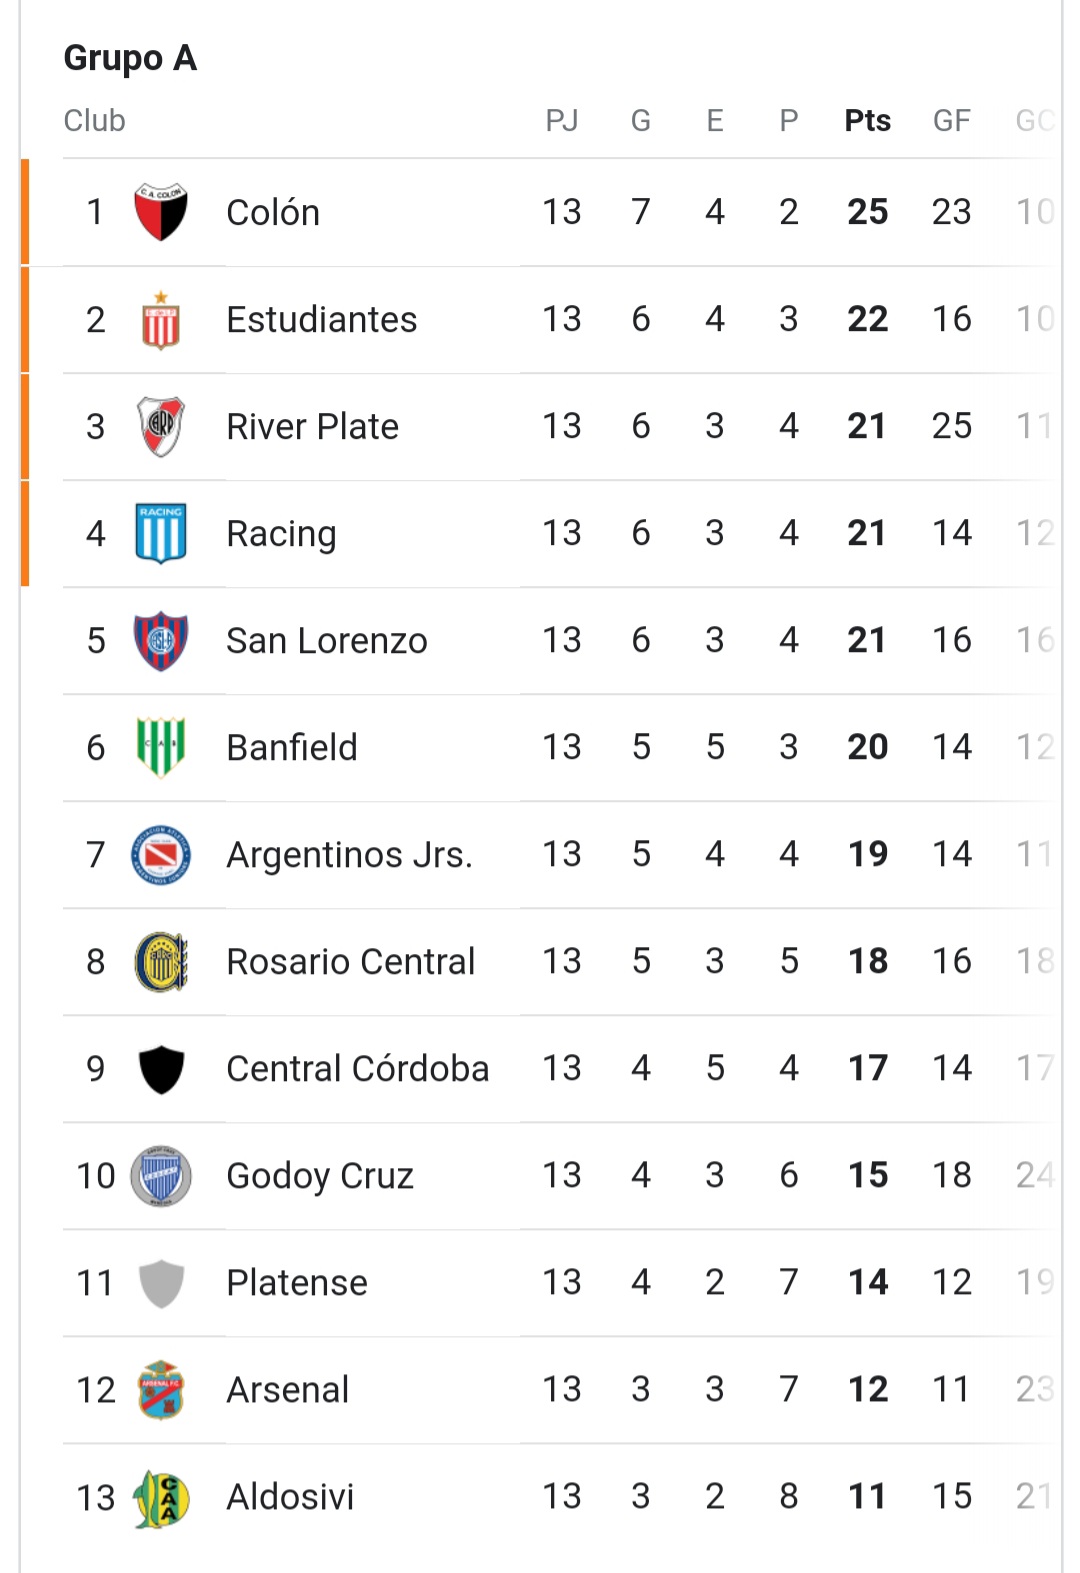Open the Banfield team name link
1080x1573 pixels.
click(292, 748)
